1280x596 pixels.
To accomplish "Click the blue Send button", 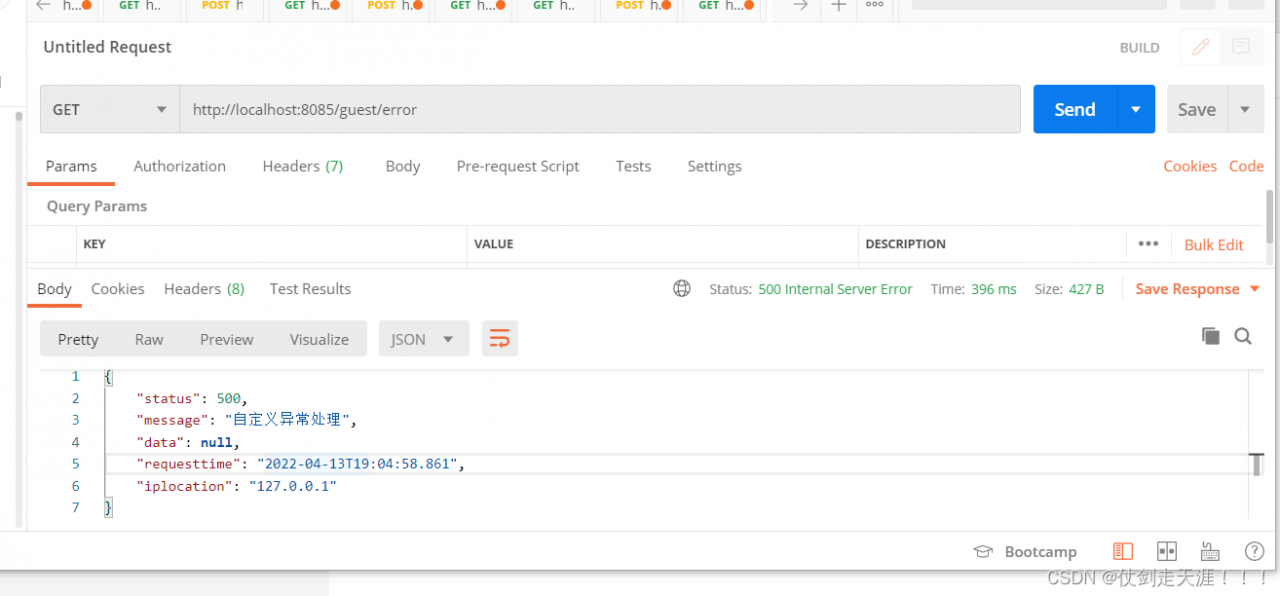I will (1075, 109).
